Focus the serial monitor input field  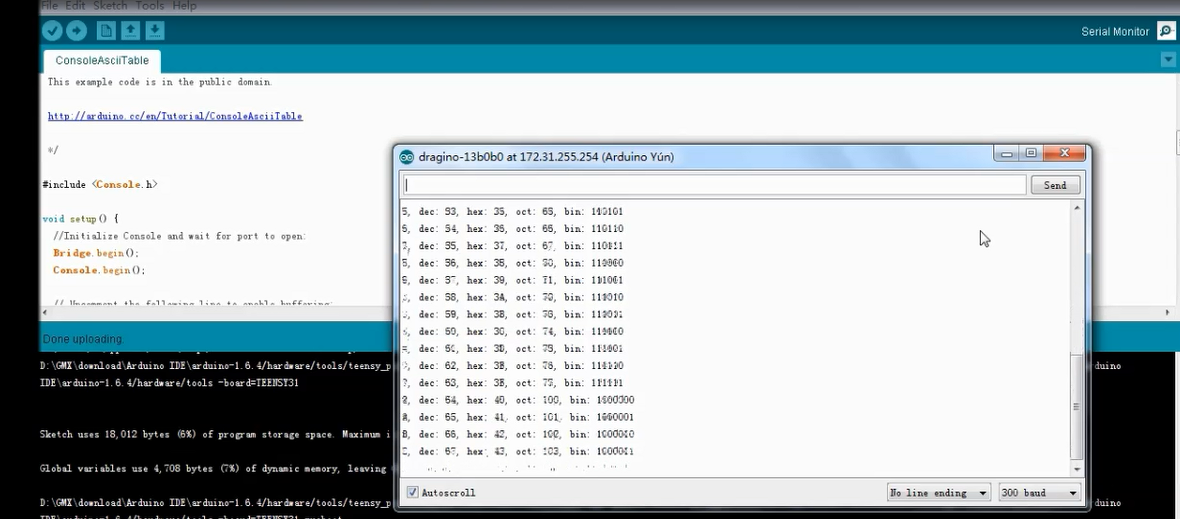(x=714, y=185)
